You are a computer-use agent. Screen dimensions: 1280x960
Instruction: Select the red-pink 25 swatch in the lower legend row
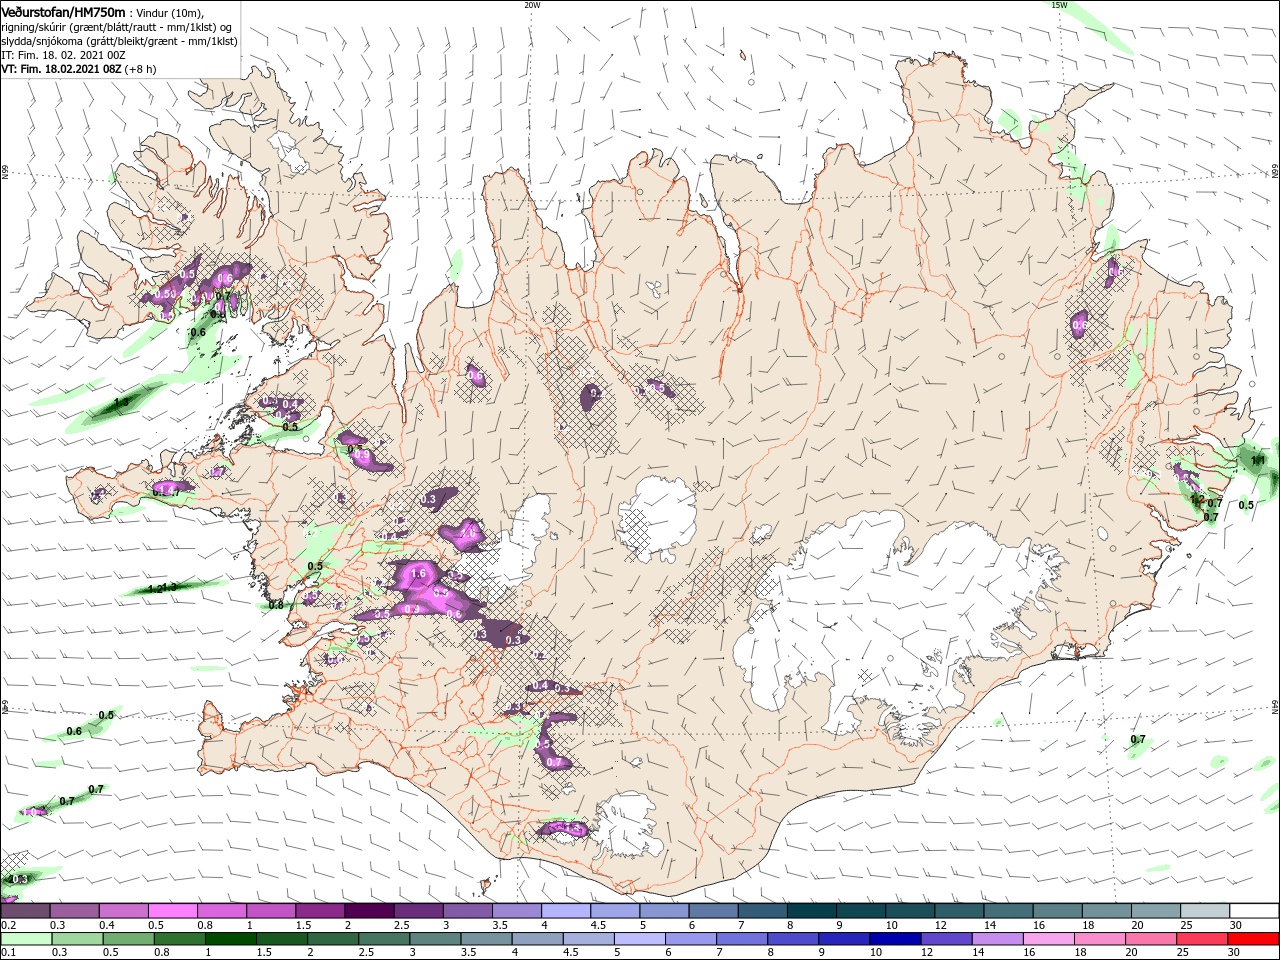(1202, 939)
